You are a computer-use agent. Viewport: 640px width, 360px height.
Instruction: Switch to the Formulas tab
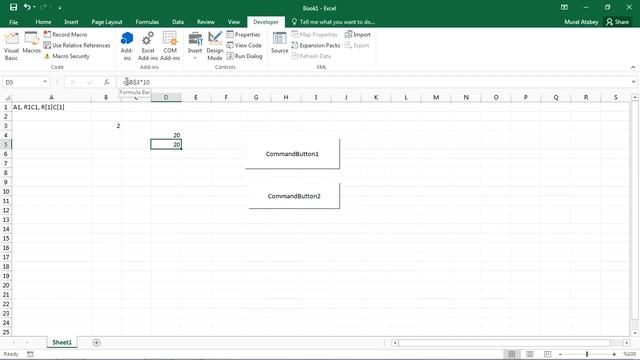coord(147,22)
